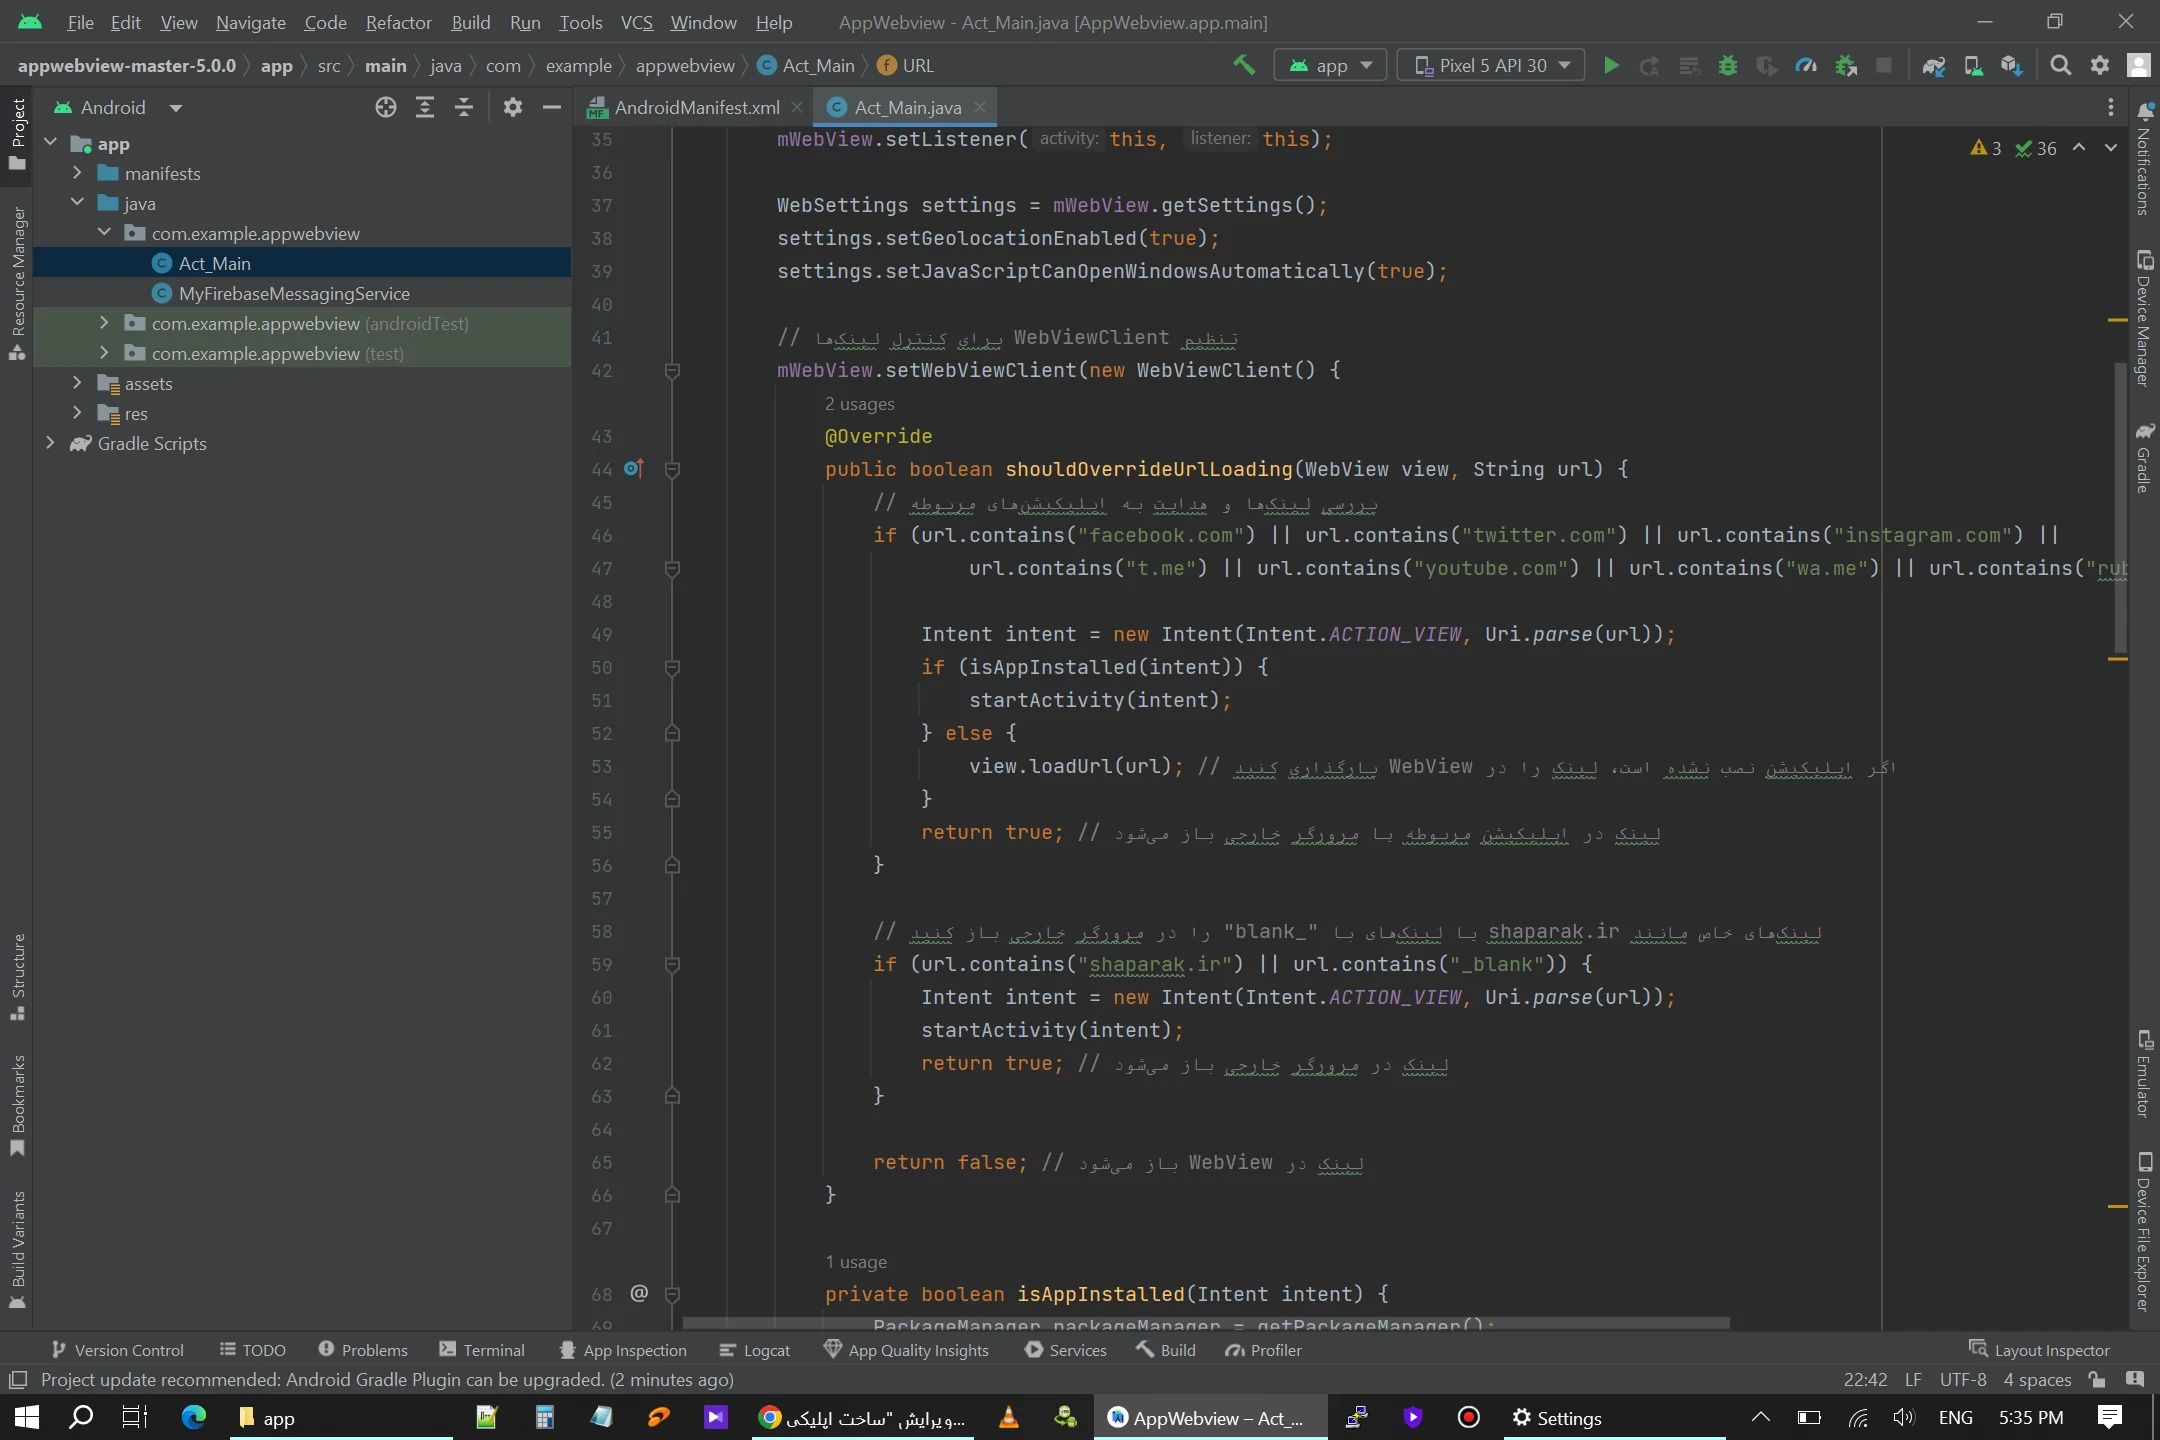This screenshot has height=1440, width=2160.
Task: Click the Windows Start button
Action: 27,1417
